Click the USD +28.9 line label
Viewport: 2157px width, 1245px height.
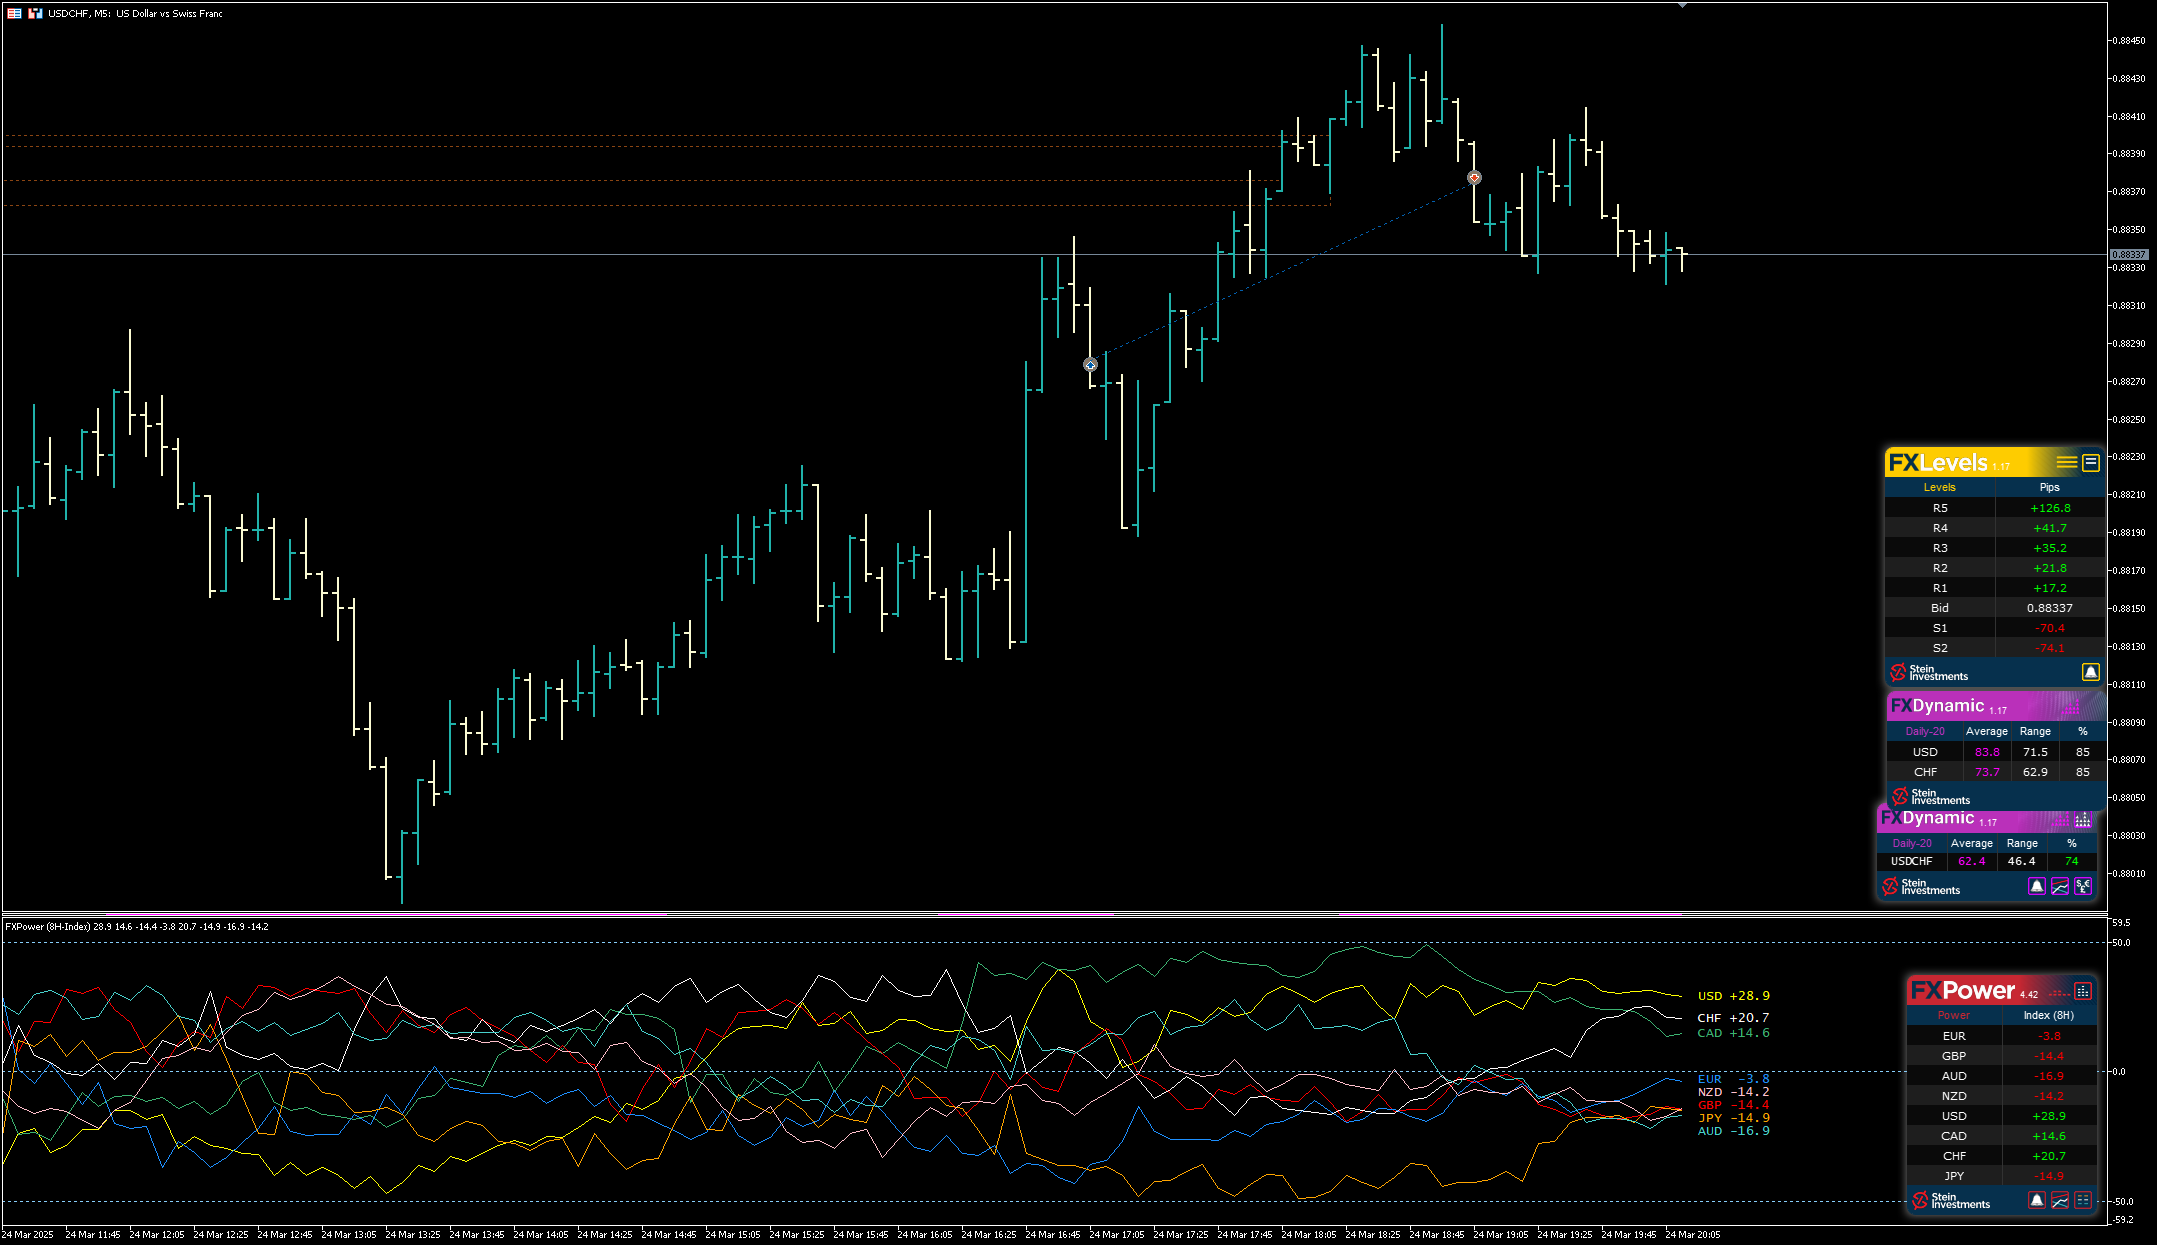(1733, 996)
